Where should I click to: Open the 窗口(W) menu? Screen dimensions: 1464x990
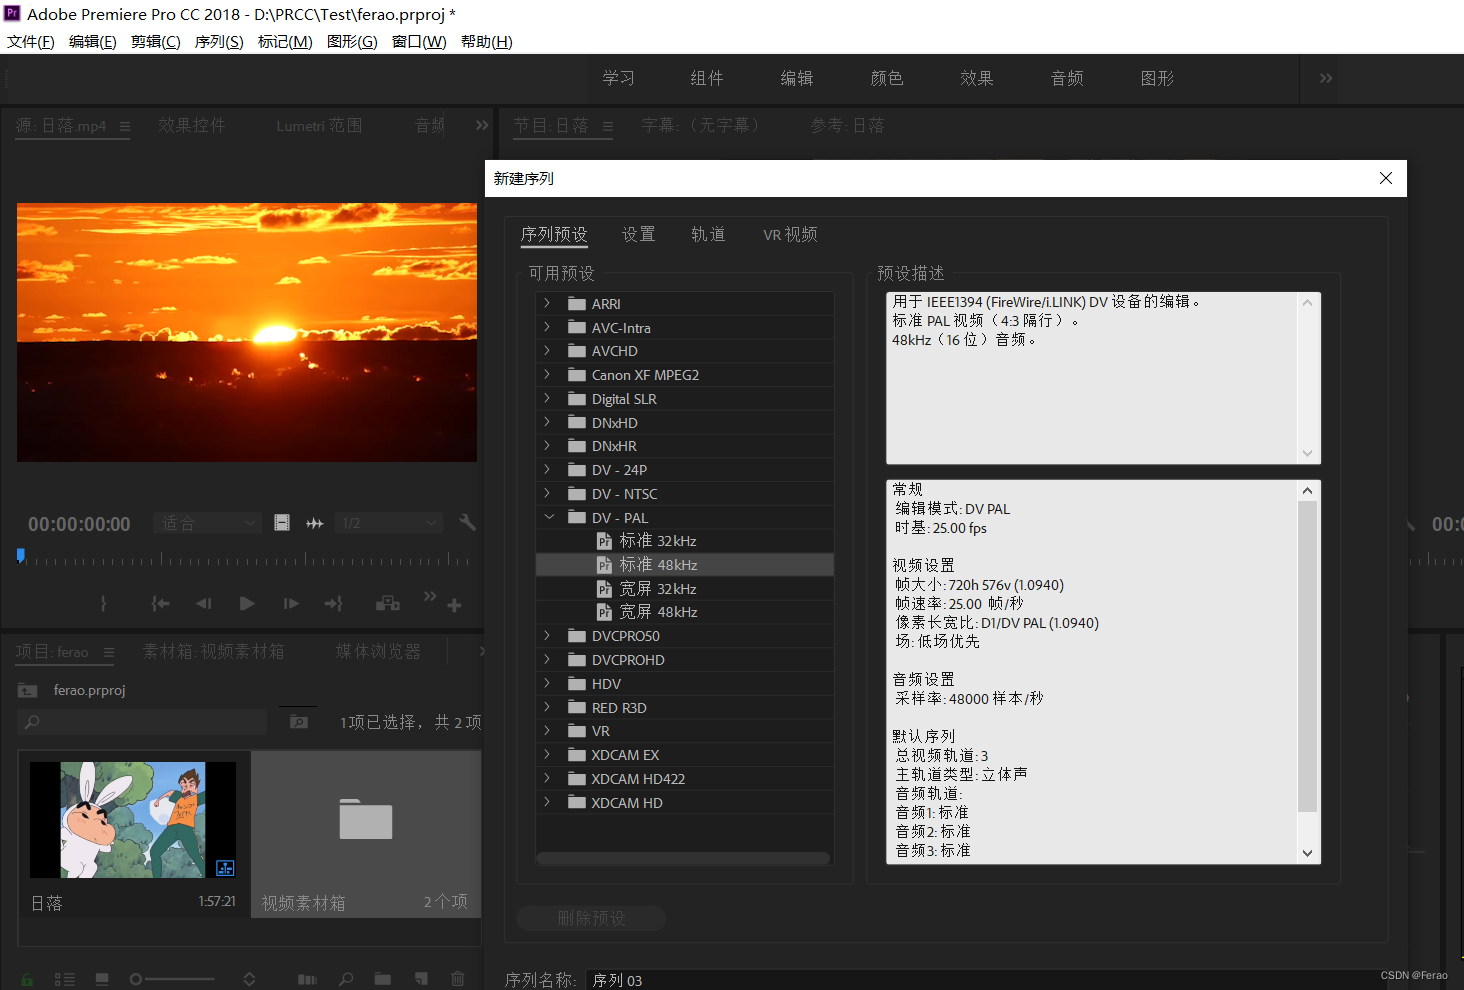(419, 41)
